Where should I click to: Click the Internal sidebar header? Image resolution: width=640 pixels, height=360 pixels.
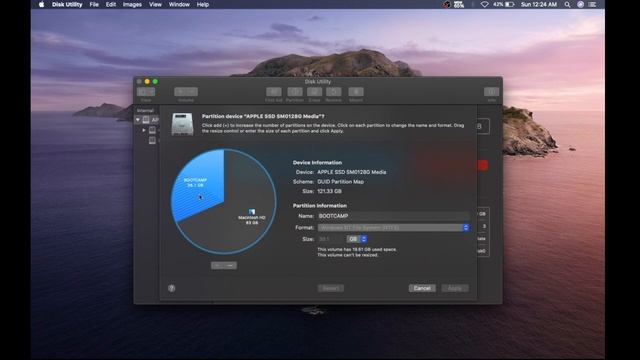click(145, 111)
